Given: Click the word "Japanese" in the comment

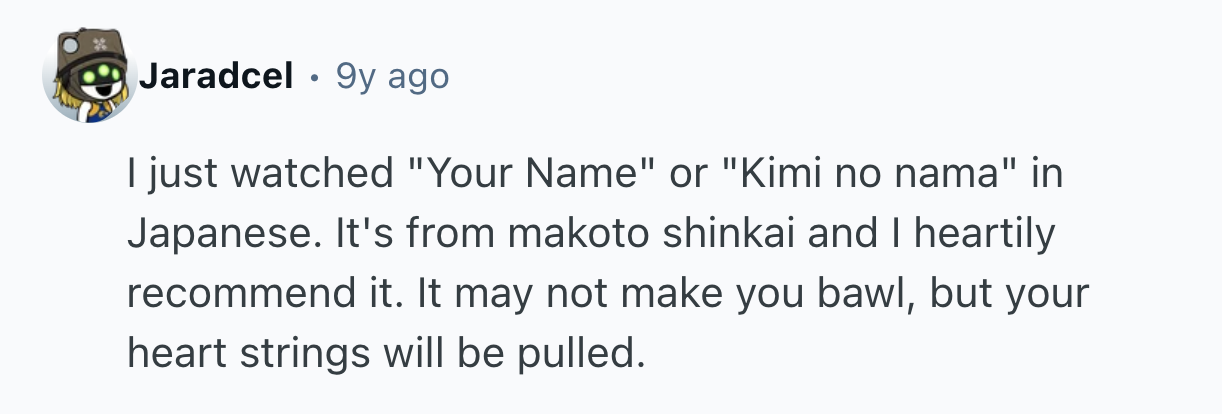Looking at the screenshot, I should coord(213,234).
